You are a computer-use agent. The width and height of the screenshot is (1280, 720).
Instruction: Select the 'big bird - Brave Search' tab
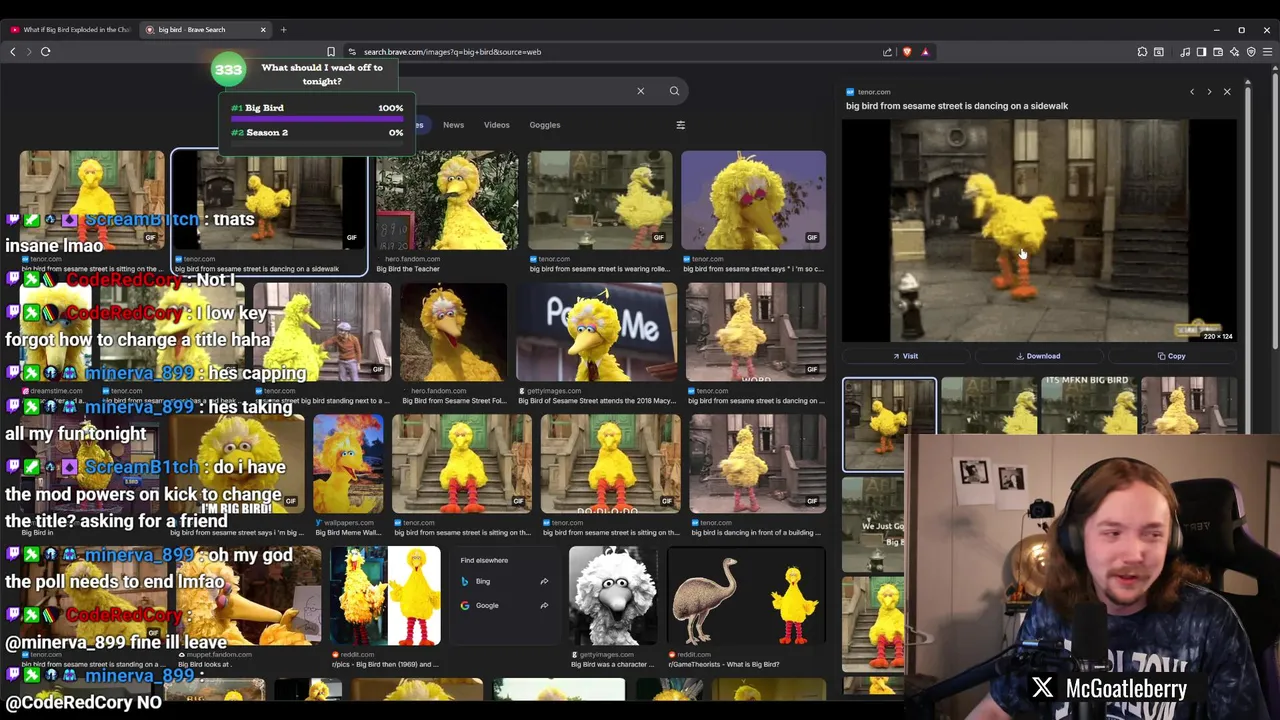point(205,29)
